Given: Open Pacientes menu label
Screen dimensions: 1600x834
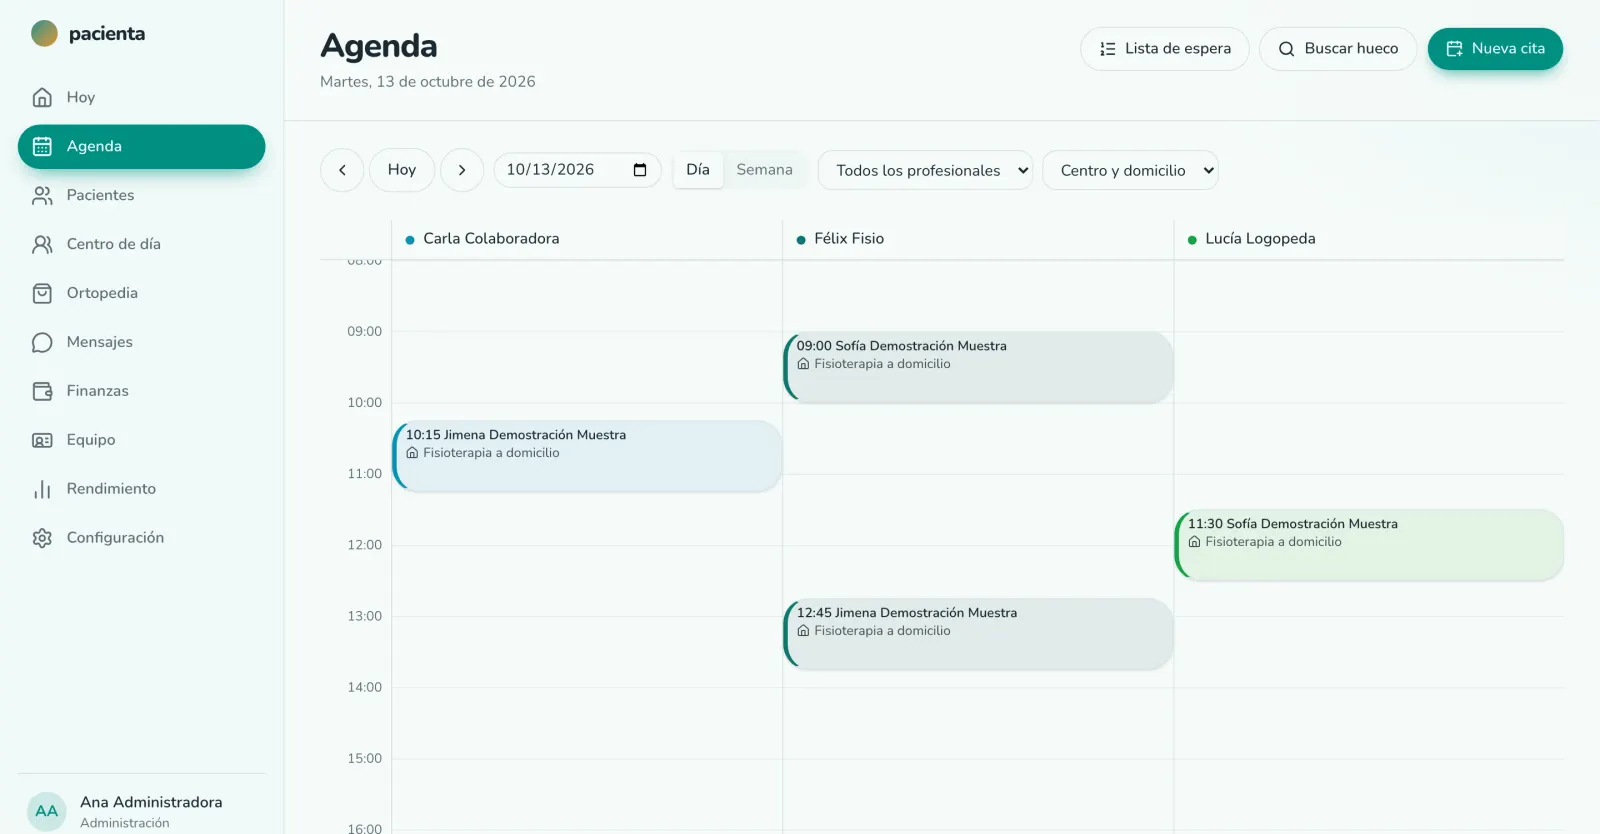Looking at the screenshot, I should click(x=100, y=195).
